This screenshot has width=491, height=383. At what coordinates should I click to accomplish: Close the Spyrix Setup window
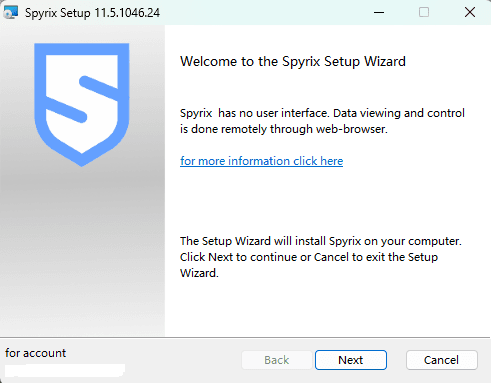click(x=470, y=12)
